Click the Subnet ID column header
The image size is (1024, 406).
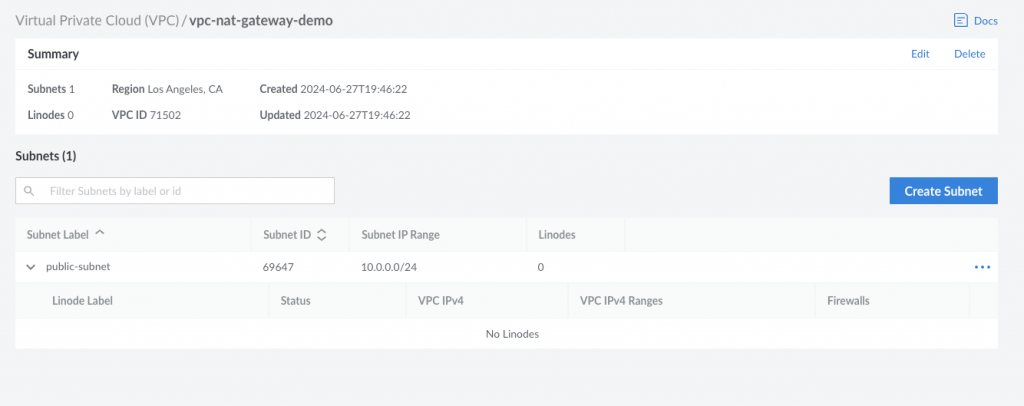[x=286, y=235]
